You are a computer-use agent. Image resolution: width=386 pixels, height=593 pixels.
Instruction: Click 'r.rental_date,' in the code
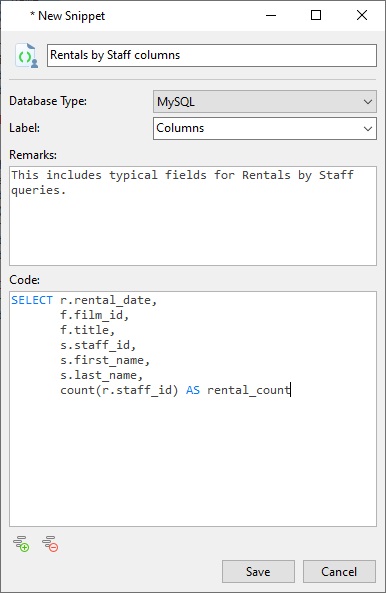(109, 300)
